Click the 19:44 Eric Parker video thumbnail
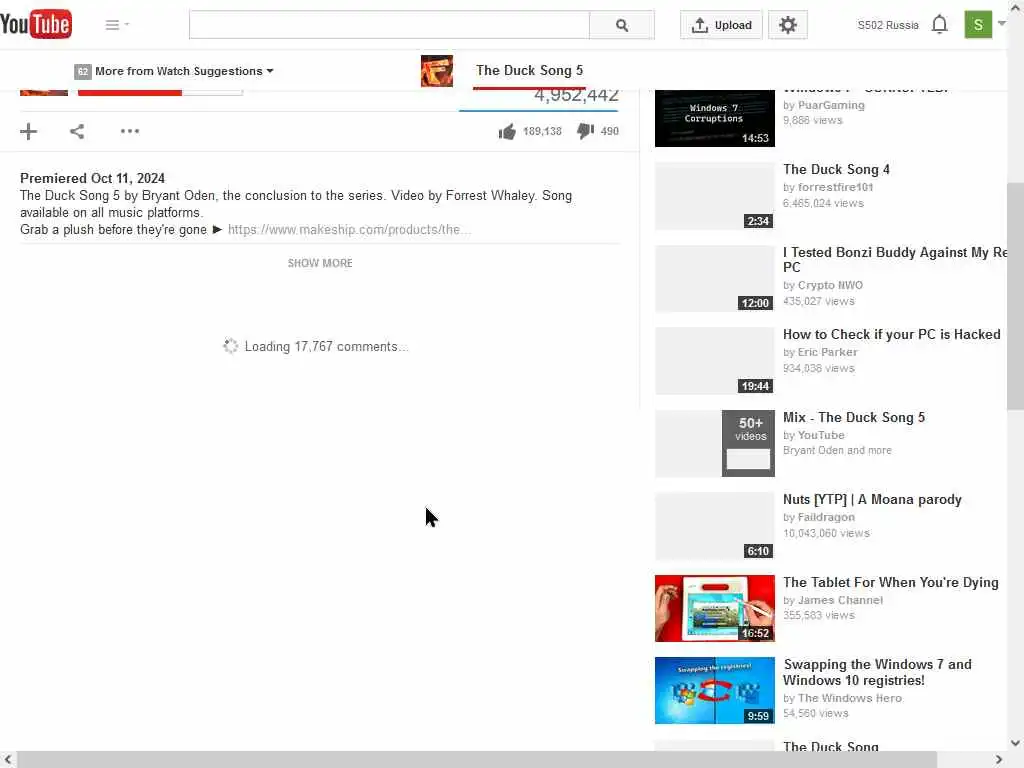Screen dimensions: 1024x768 click(x=714, y=361)
